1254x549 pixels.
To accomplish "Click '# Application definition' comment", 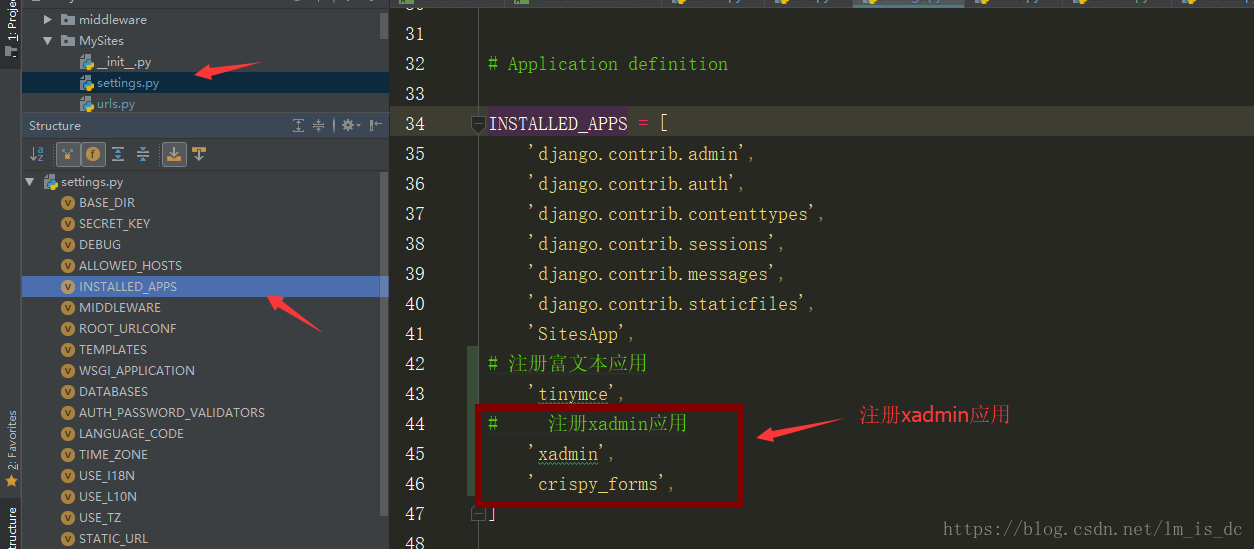I will tap(608, 64).
